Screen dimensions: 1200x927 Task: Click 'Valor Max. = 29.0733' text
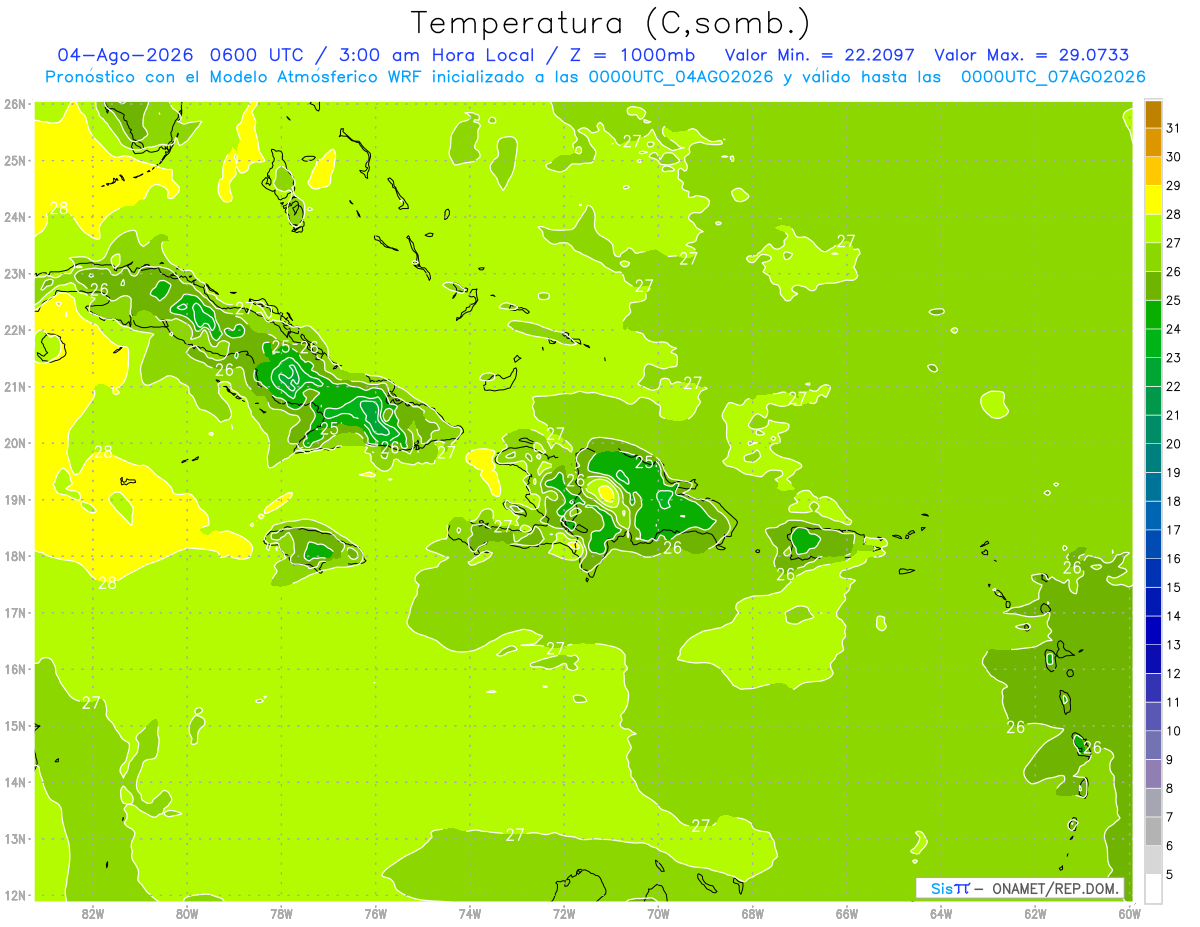pyautogui.click(x=1032, y=55)
